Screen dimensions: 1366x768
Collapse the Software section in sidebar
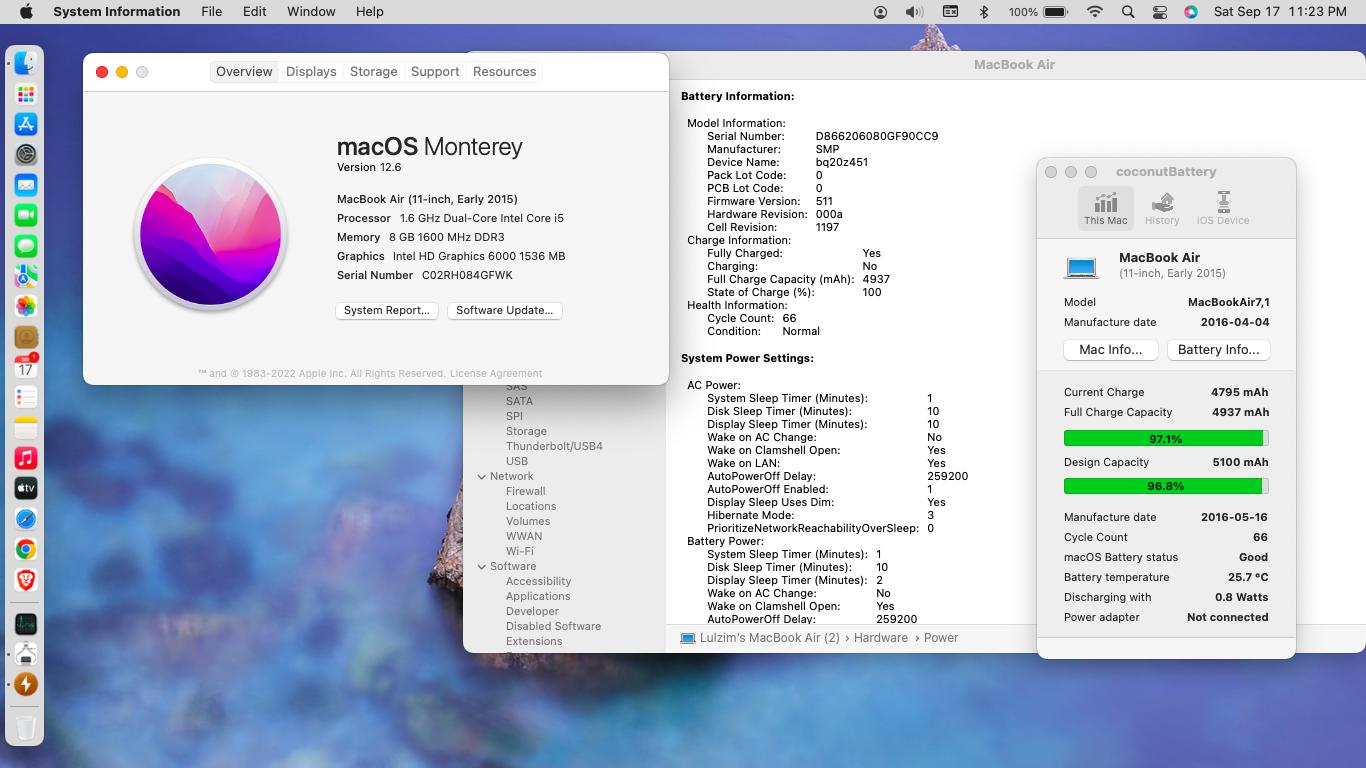pos(482,567)
